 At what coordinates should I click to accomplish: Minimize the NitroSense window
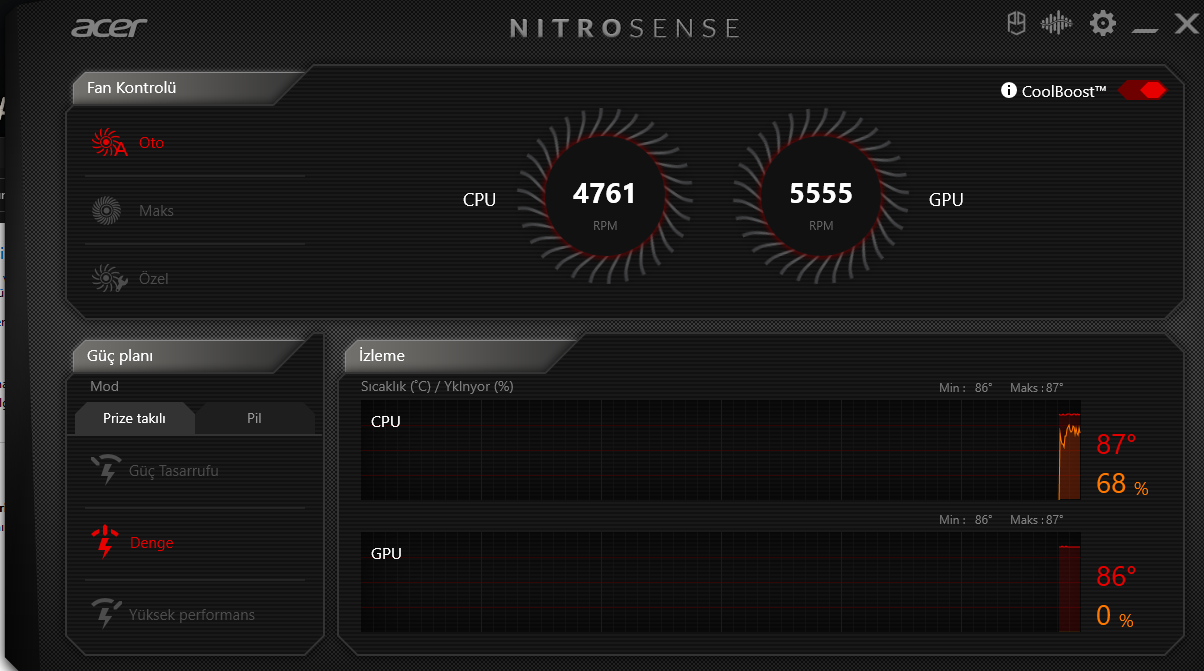point(1146,30)
